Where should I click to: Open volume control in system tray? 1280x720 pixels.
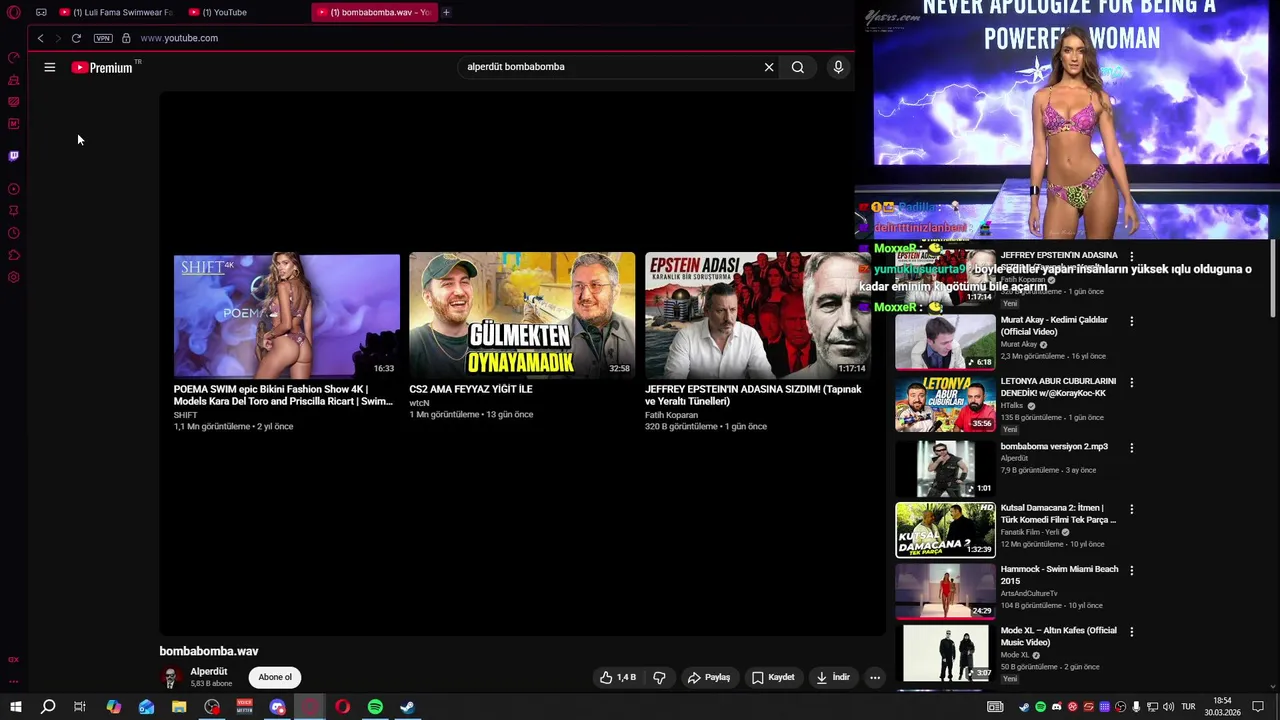click(x=1168, y=707)
